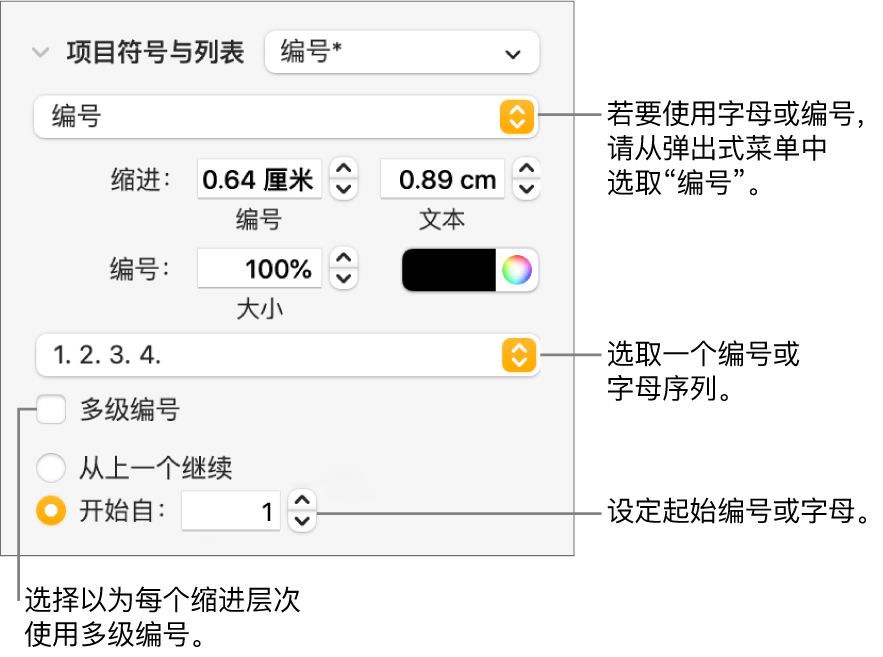The width and height of the screenshot is (883, 657).
Task: Collapse the 项目符号与列表 section
Action: (x=40, y=53)
